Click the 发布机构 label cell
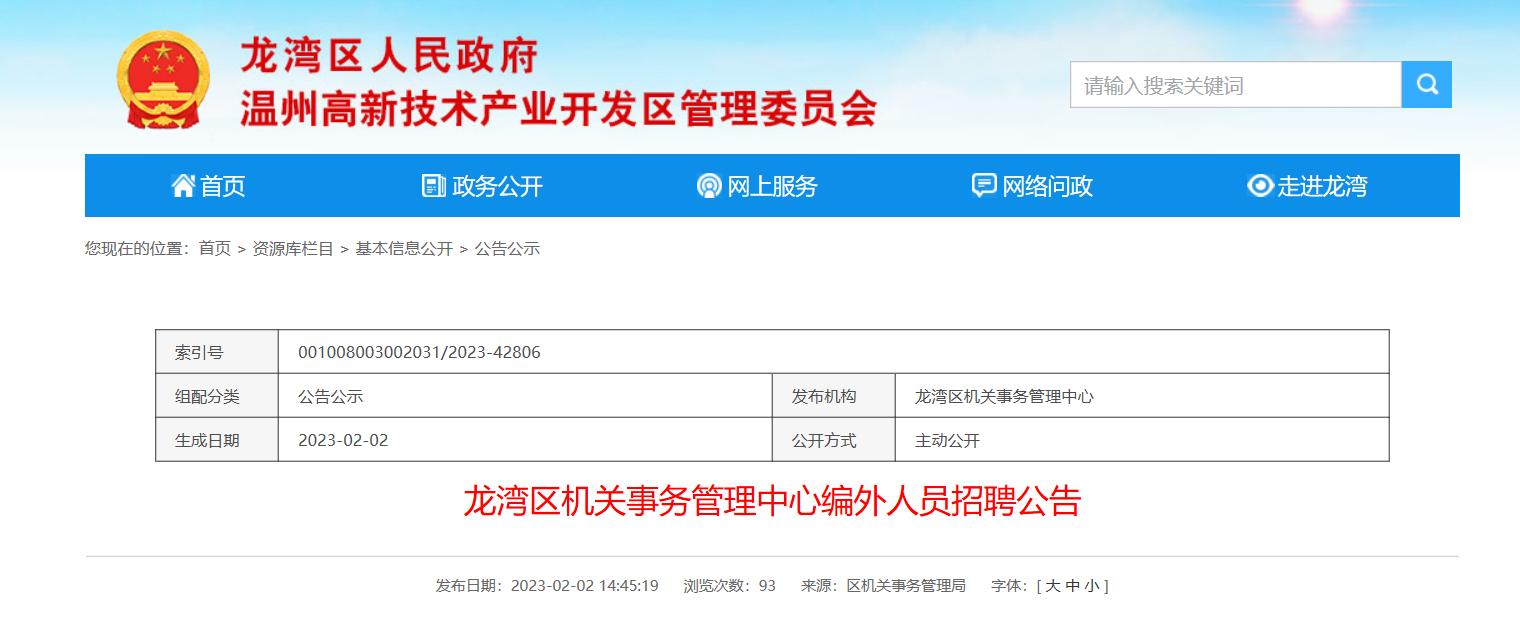The height and width of the screenshot is (622, 1520). (x=834, y=396)
